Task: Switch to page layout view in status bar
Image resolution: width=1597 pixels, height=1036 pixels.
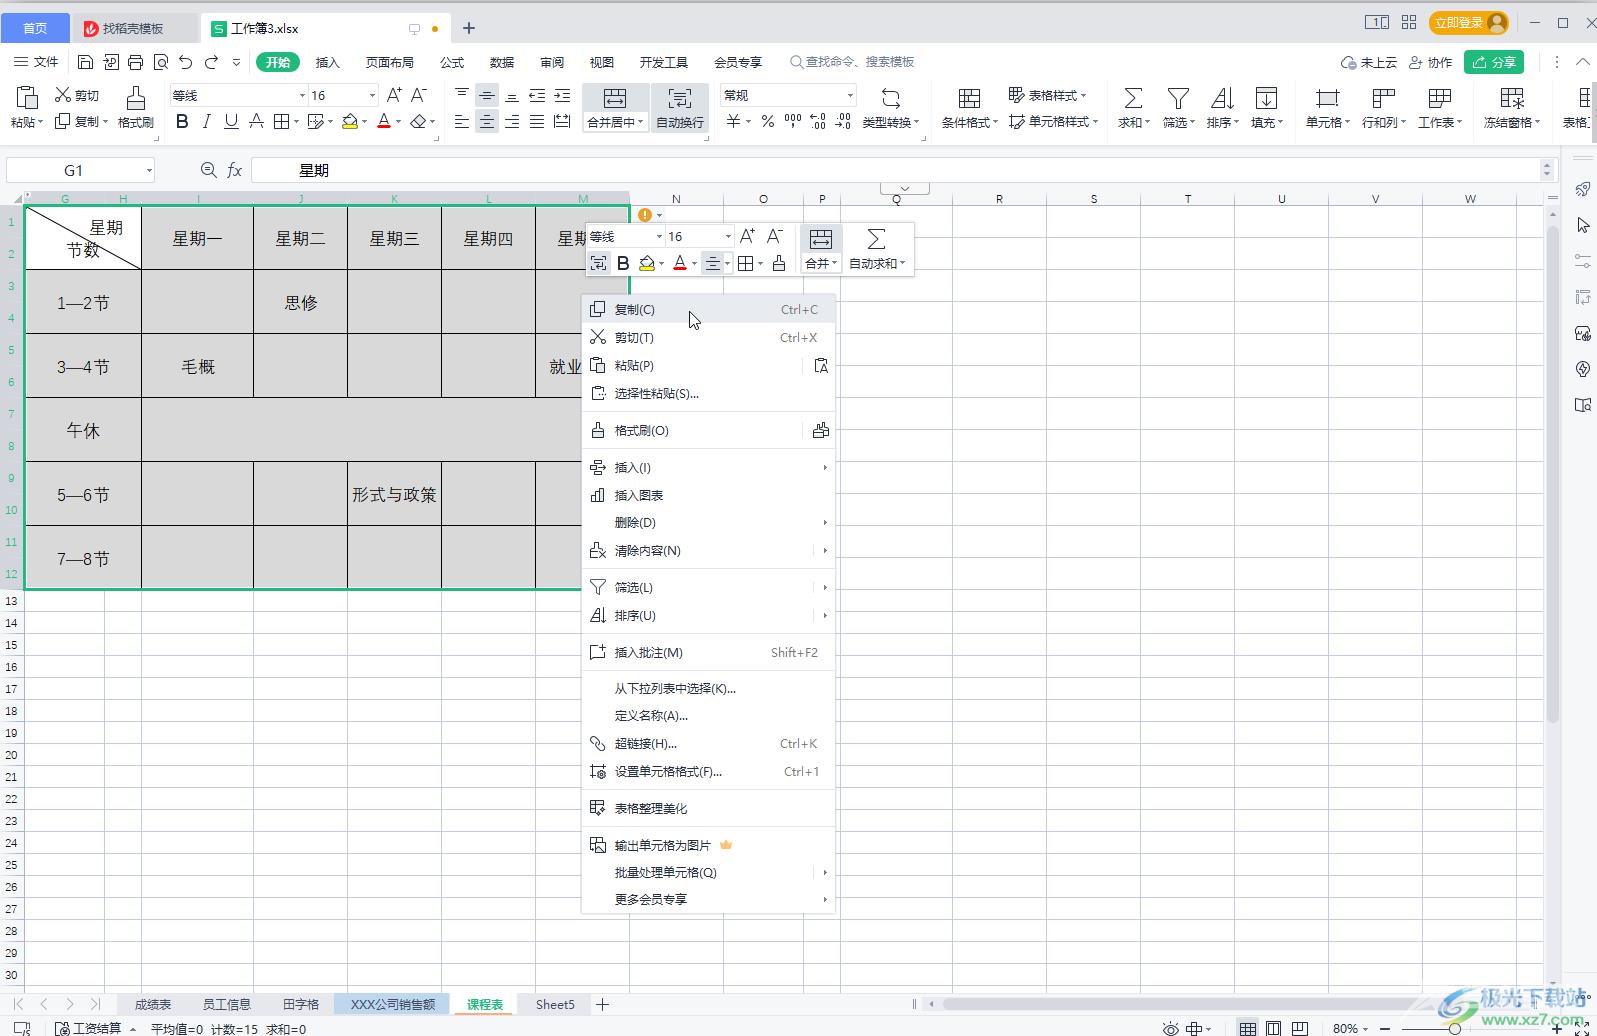Action: (1273, 1028)
